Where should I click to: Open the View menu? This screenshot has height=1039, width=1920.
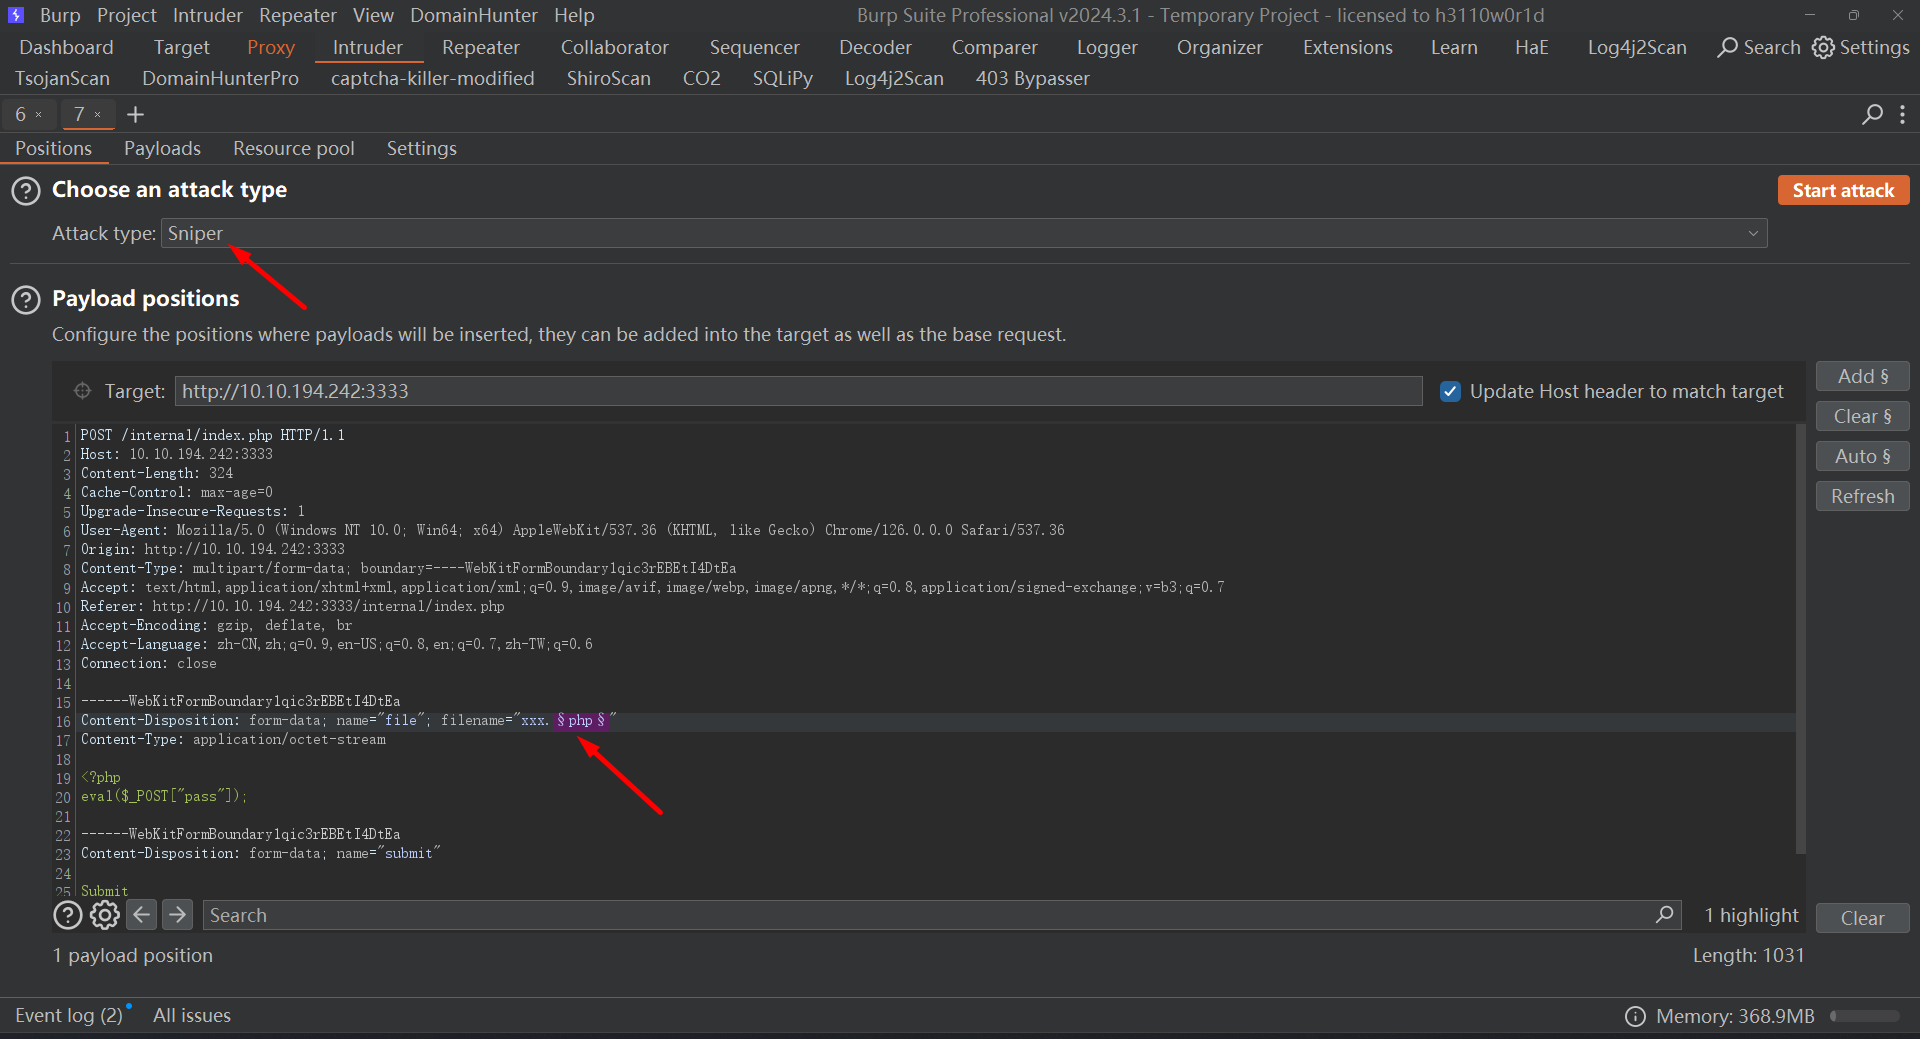pyautogui.click(x=373, y=15)
